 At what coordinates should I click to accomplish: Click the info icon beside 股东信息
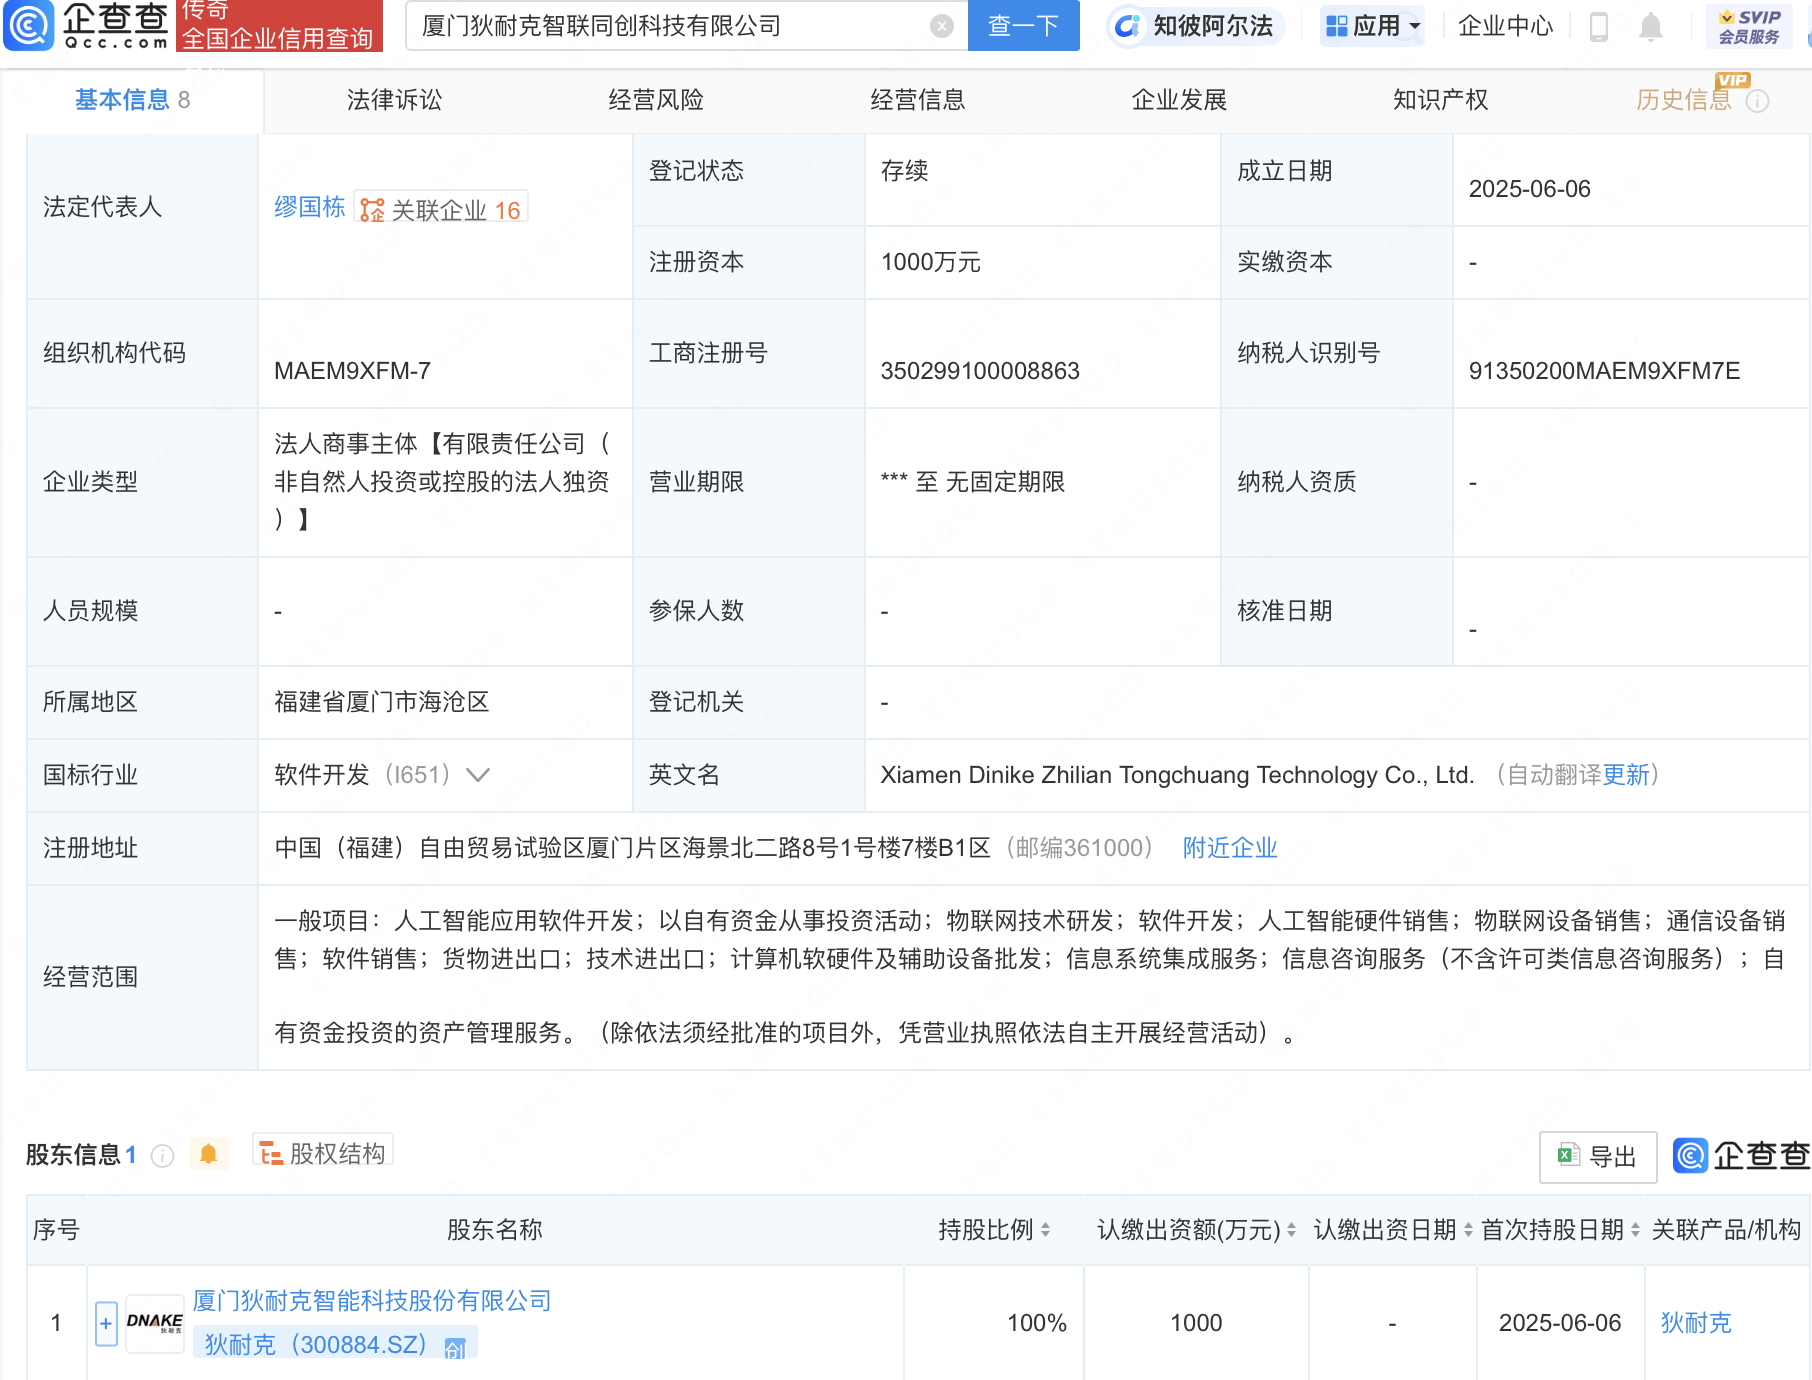(x=162, y=1155)
